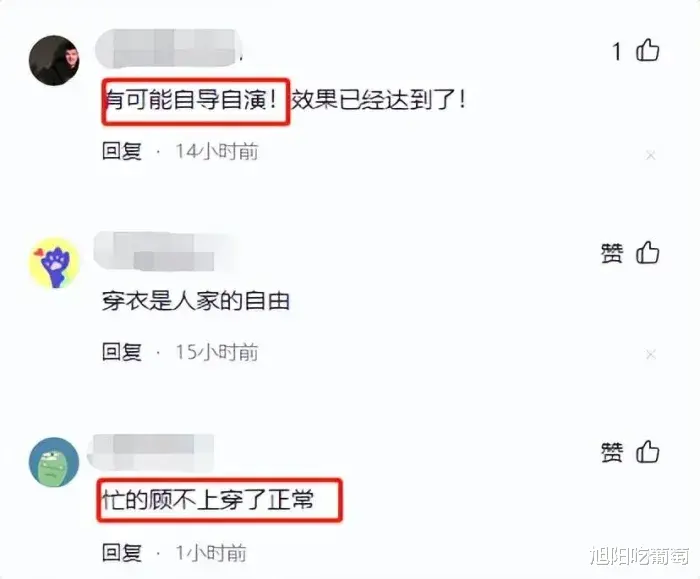Dismiss the 14小时前 comment with the X
700x579 pixels.
point(650,155)
